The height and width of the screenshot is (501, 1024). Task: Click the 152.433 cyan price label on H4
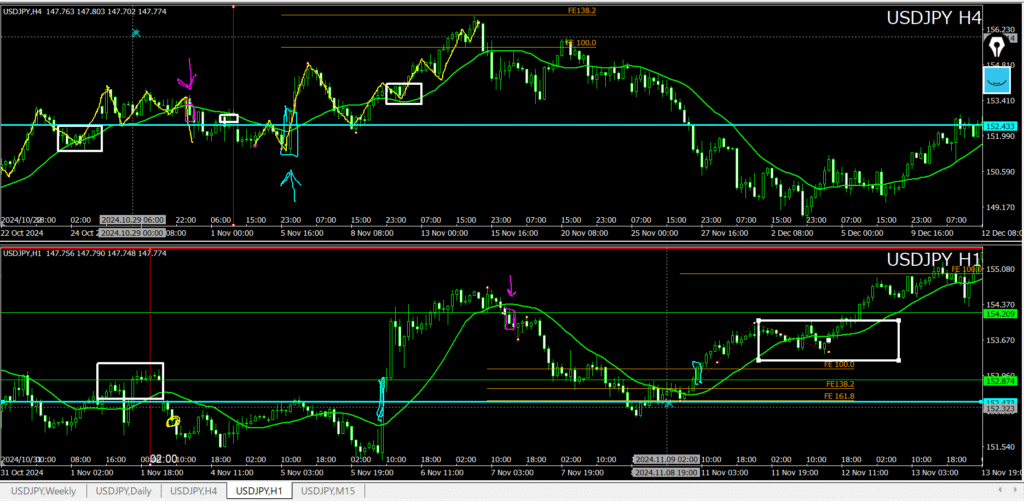(x=1001, y=126)
